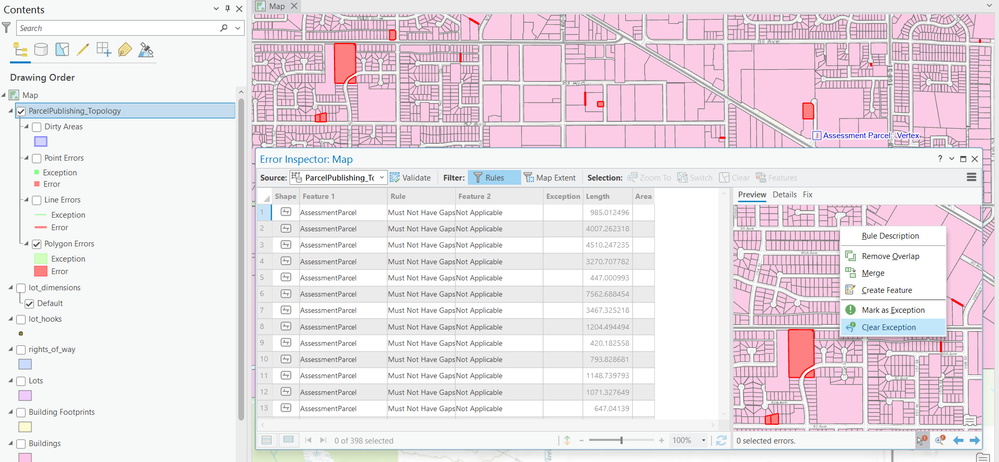Click the Rules filter button
The height and width of the screenshot is (462, 999).
pyautogui.click(x=488, y=177)
